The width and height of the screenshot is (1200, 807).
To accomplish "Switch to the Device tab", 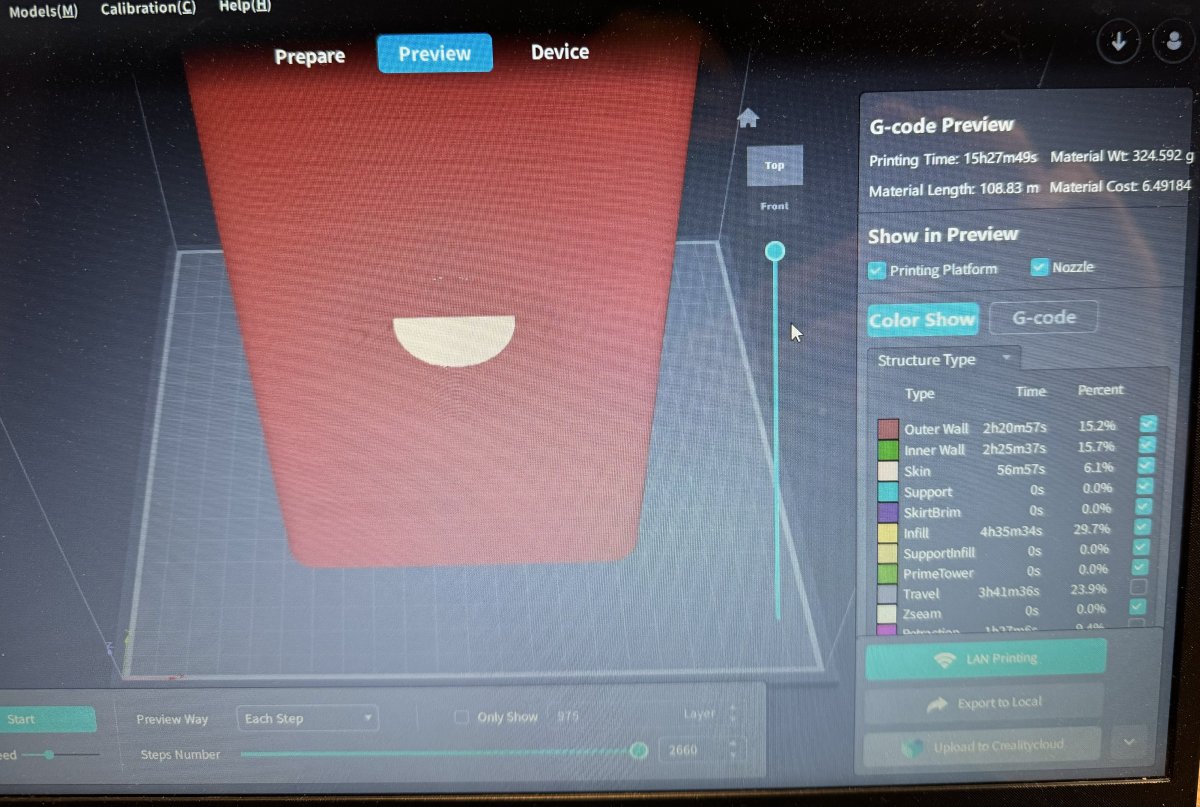I will [560, 52].
